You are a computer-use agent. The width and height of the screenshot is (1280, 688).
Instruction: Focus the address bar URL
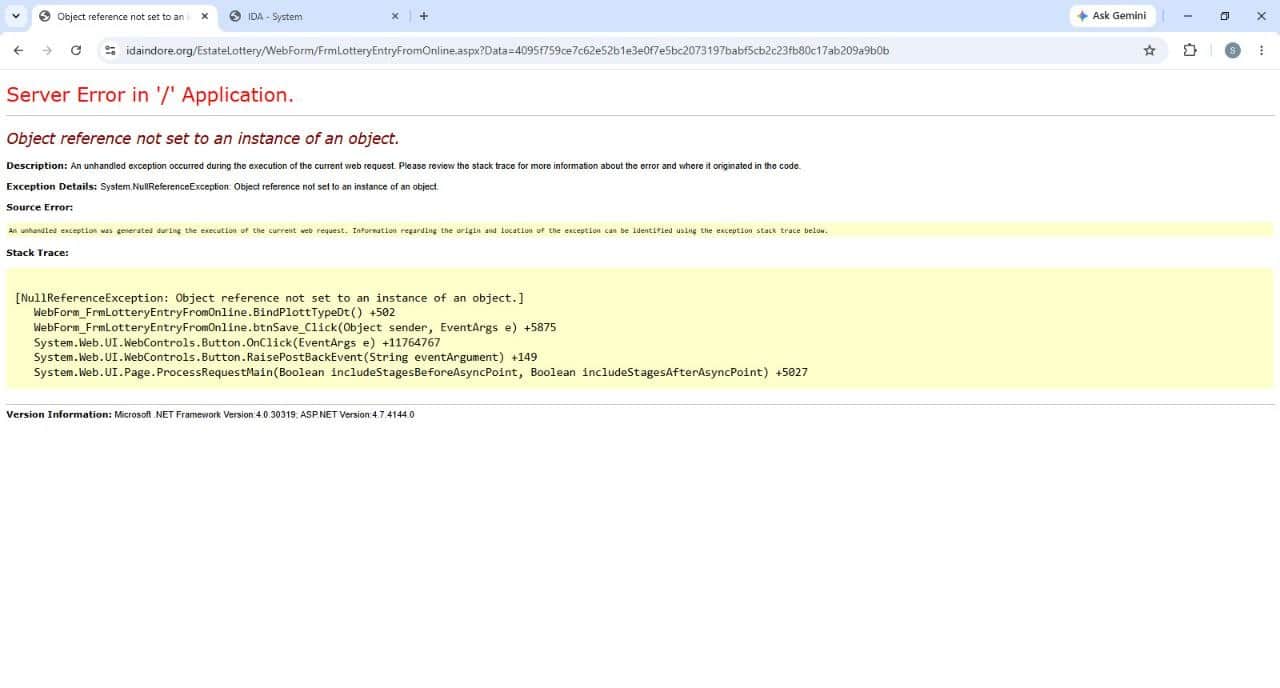[508, 50]
